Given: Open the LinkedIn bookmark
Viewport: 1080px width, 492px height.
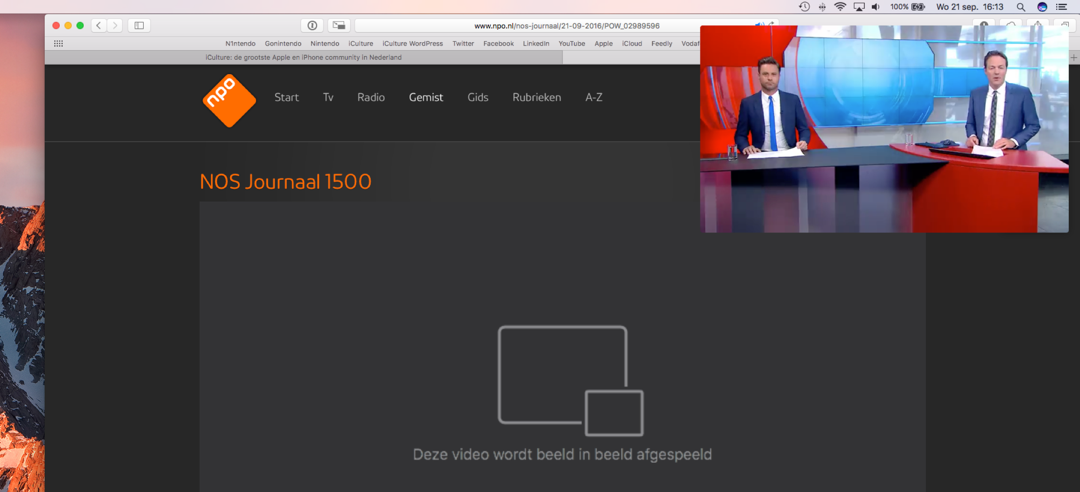Looking at the screenshot, I should (x=536, y=43).
